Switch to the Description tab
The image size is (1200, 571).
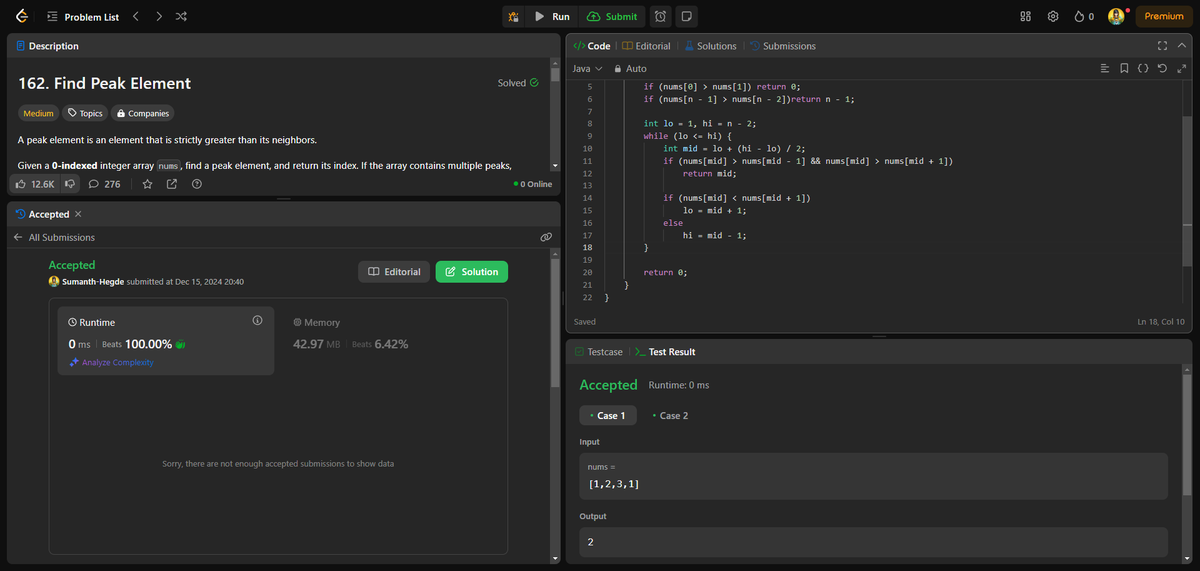tap(48, 46)
